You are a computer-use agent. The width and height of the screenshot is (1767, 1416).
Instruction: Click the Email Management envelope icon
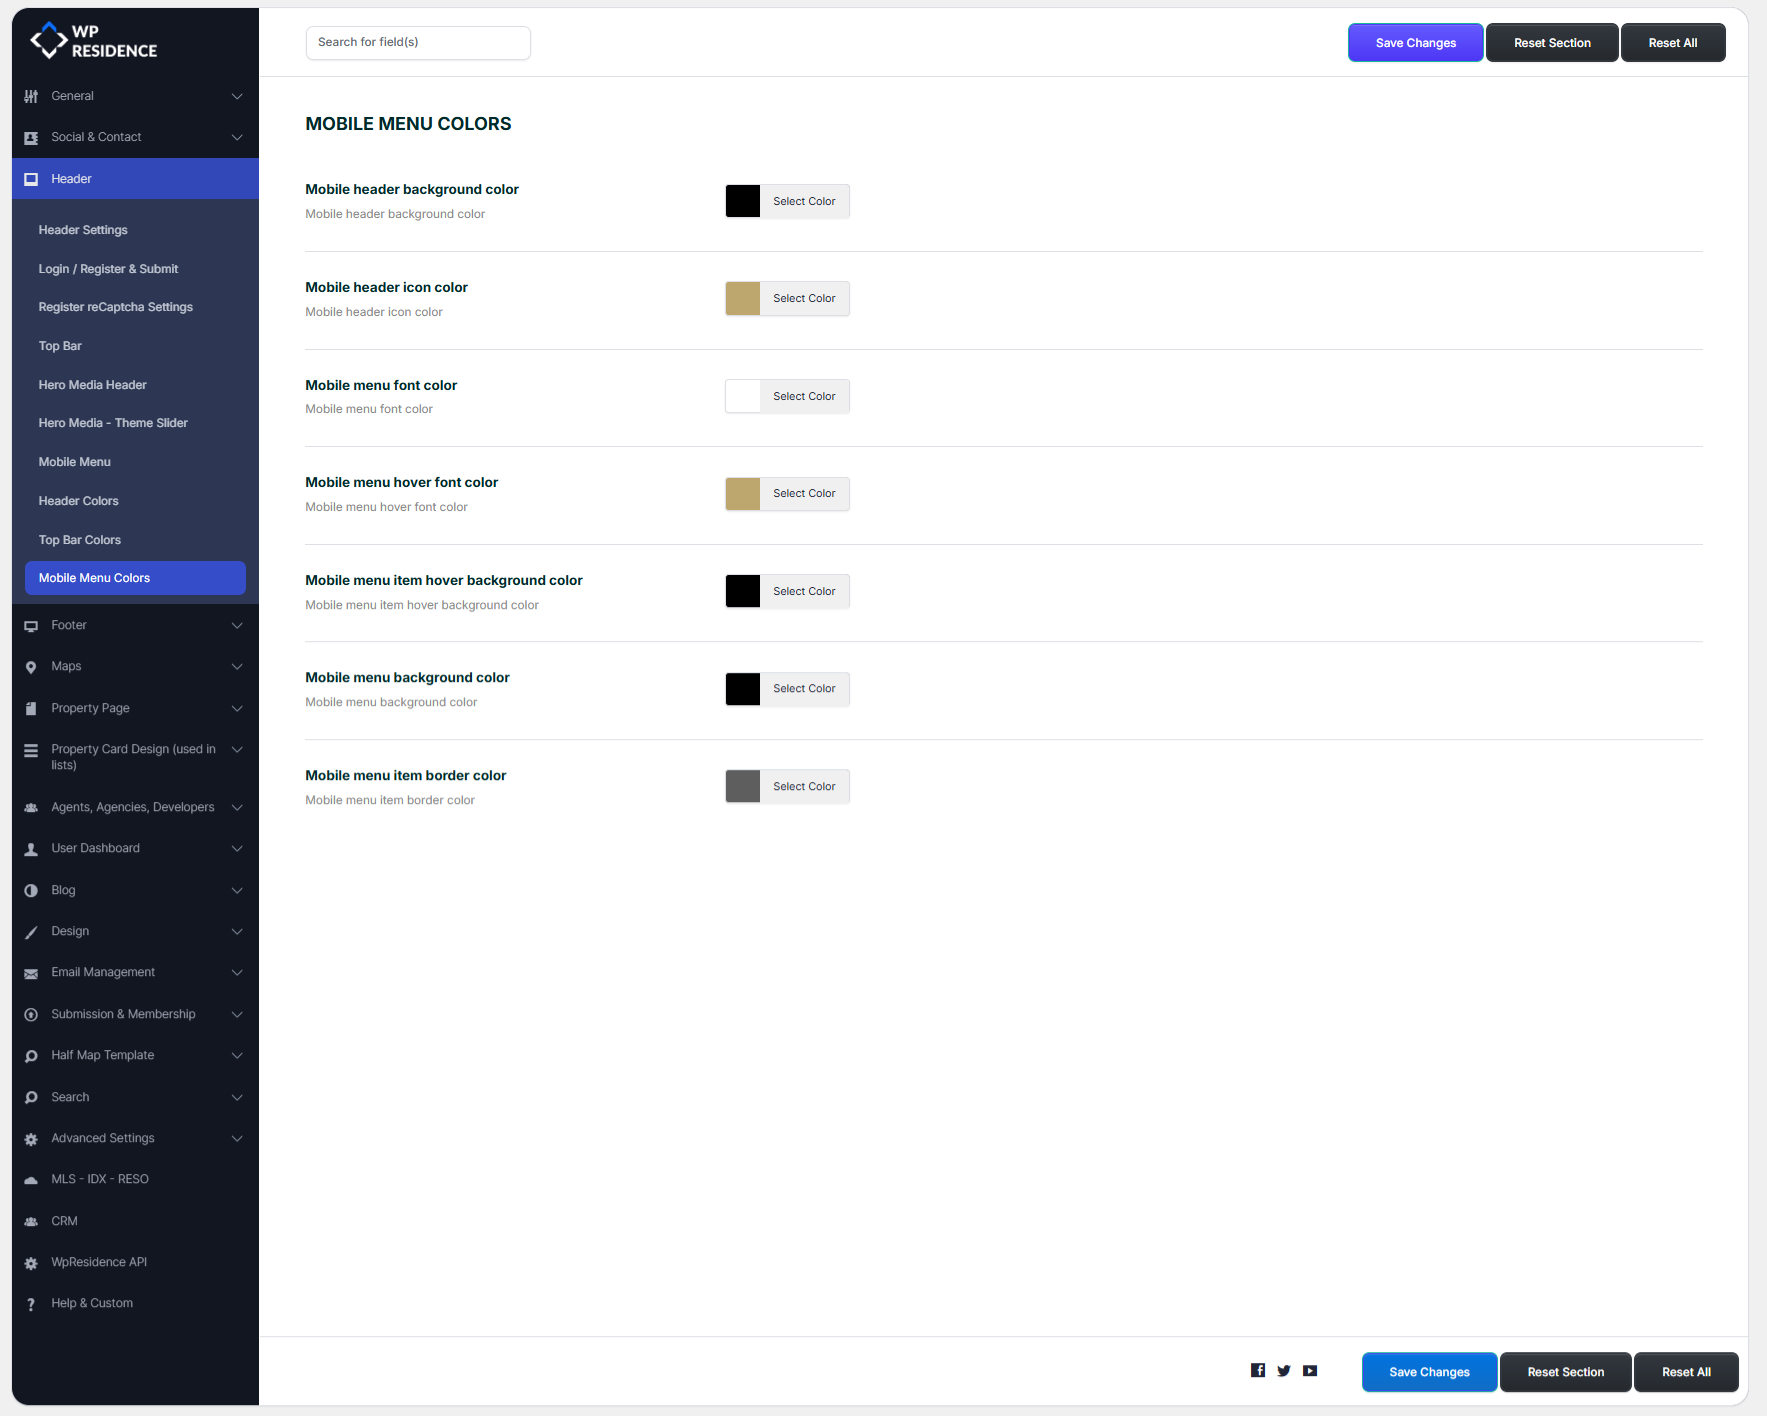pyautogui.click(x=31, y=973)
